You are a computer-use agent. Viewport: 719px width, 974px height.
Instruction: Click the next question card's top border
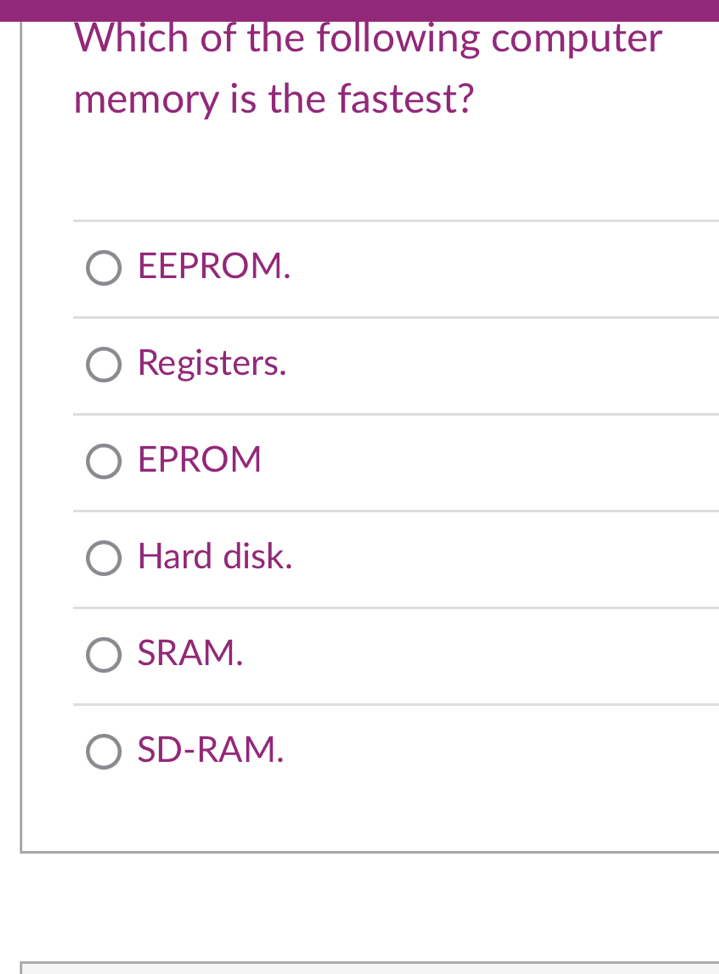point(370,962)
